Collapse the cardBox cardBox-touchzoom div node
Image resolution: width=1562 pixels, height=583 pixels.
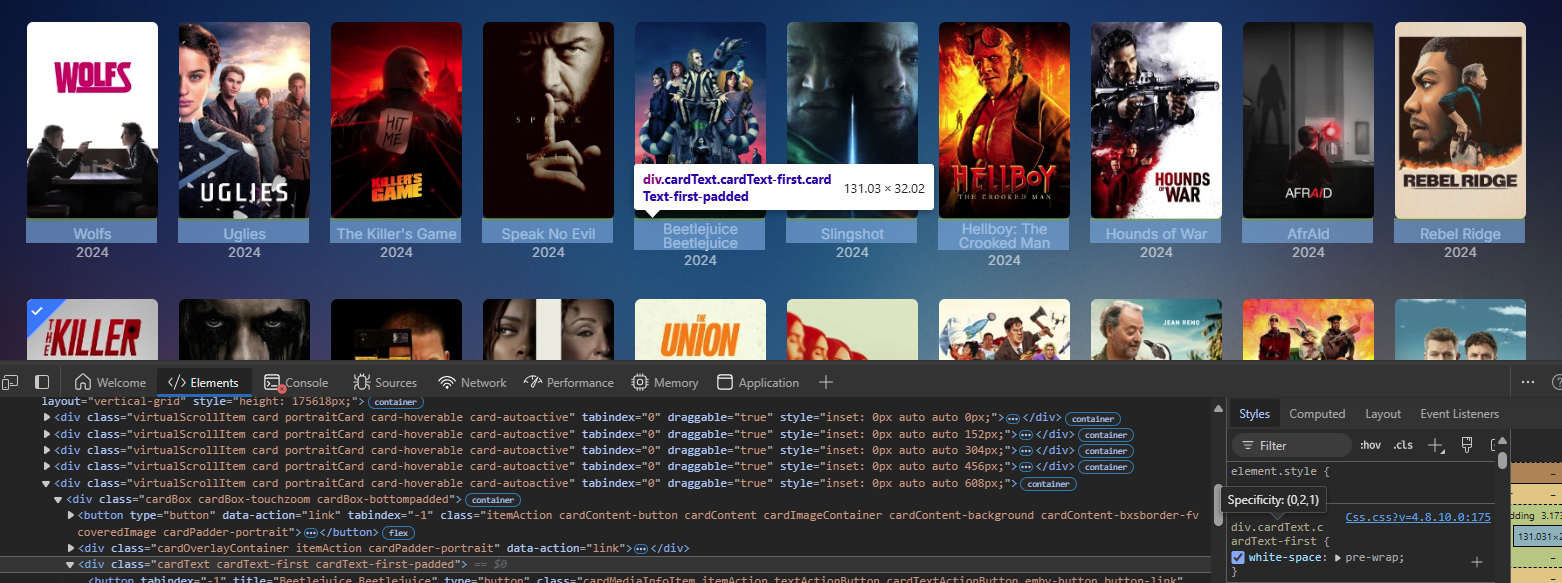click(57, 499)
